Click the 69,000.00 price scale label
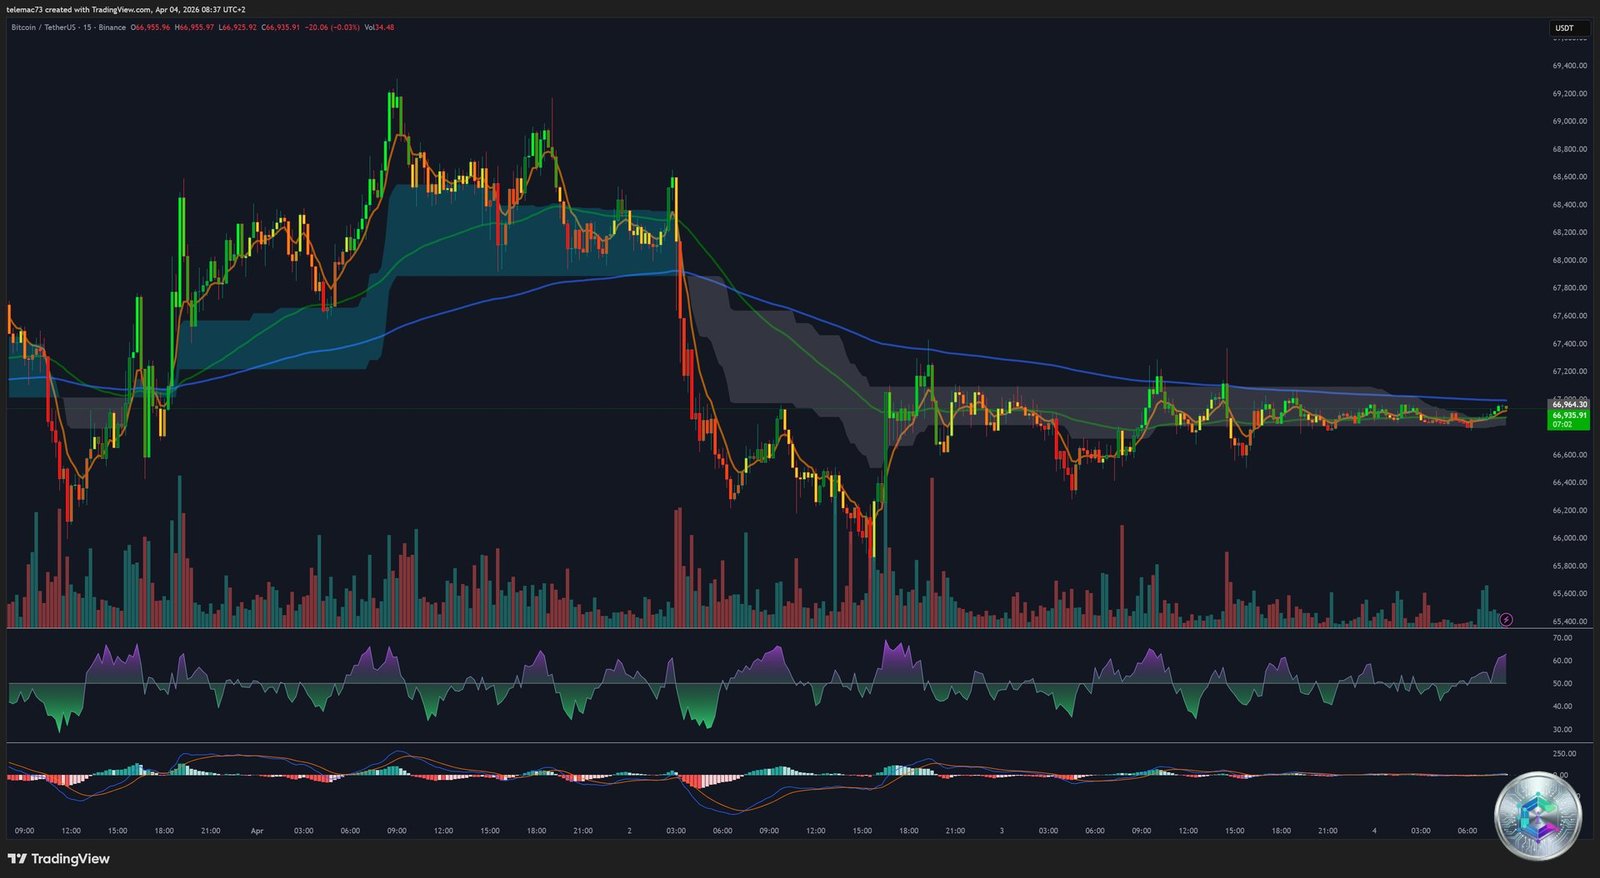The height and width of the screenshot is (878, 1600). (x=1569, y=121)
